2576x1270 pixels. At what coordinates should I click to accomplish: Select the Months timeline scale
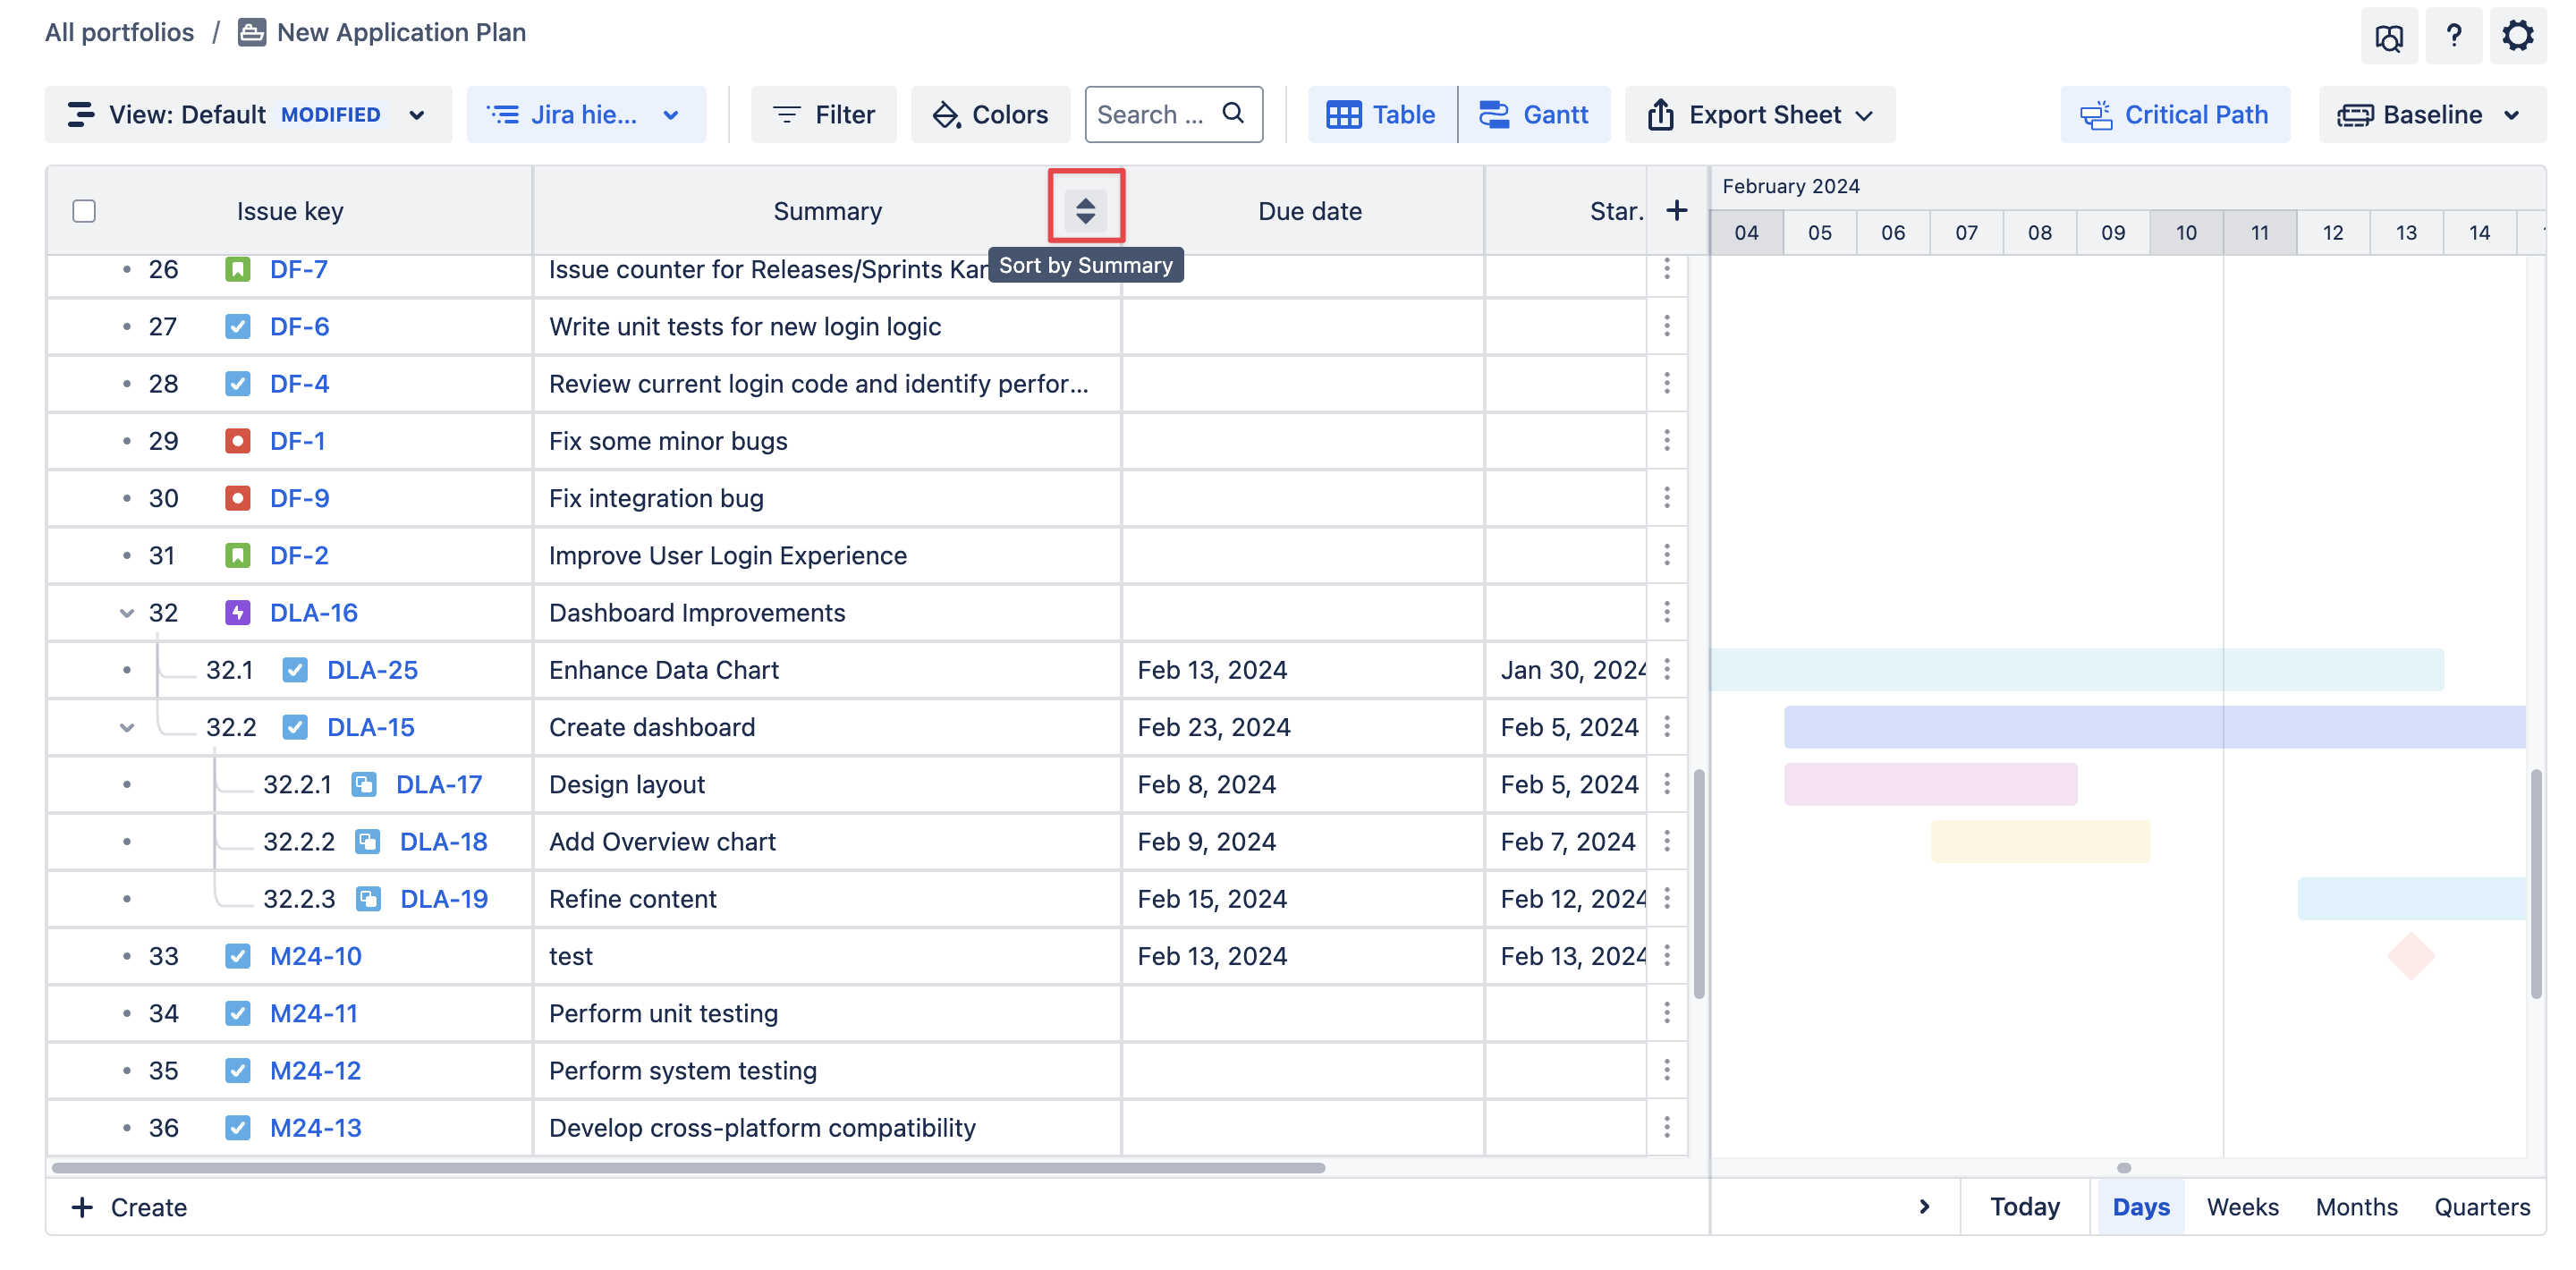(x=2355, y=1206)
